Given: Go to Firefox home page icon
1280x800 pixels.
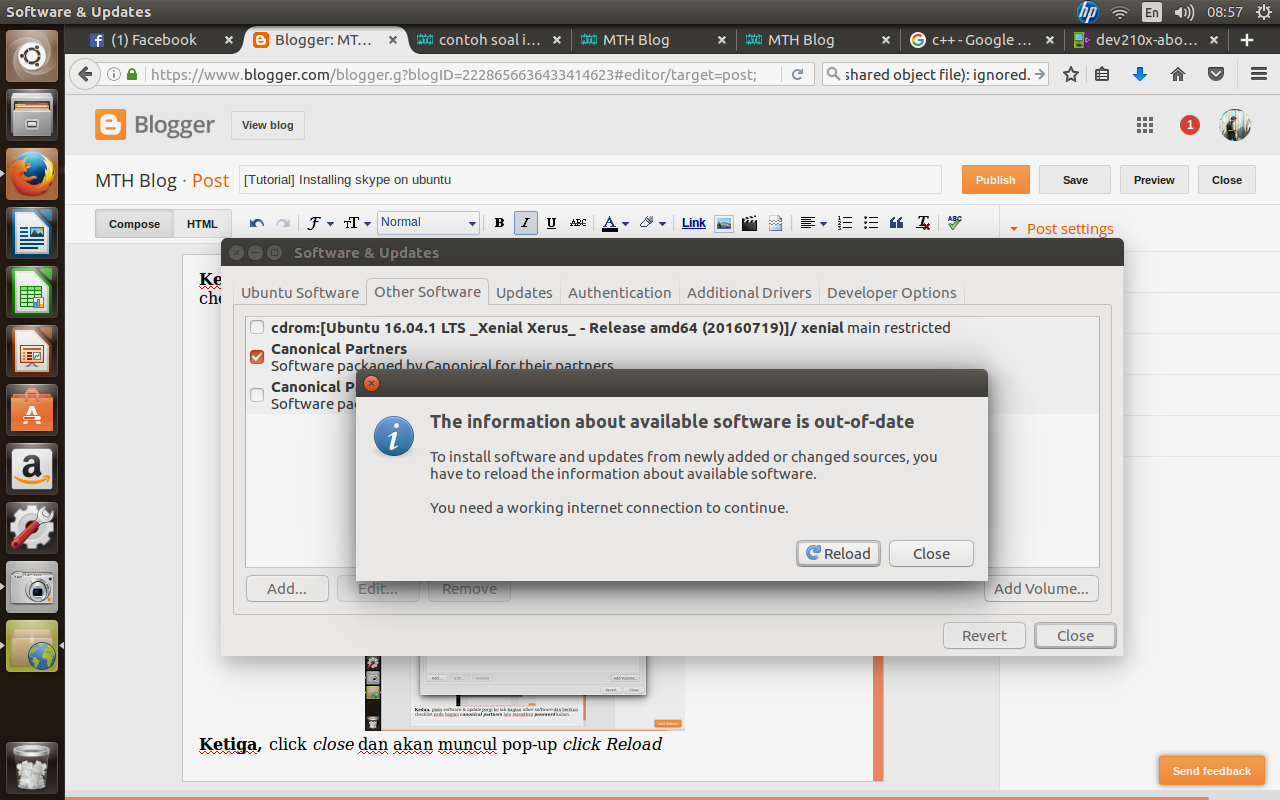Looking at the screenshot, I should (1178, 74).
